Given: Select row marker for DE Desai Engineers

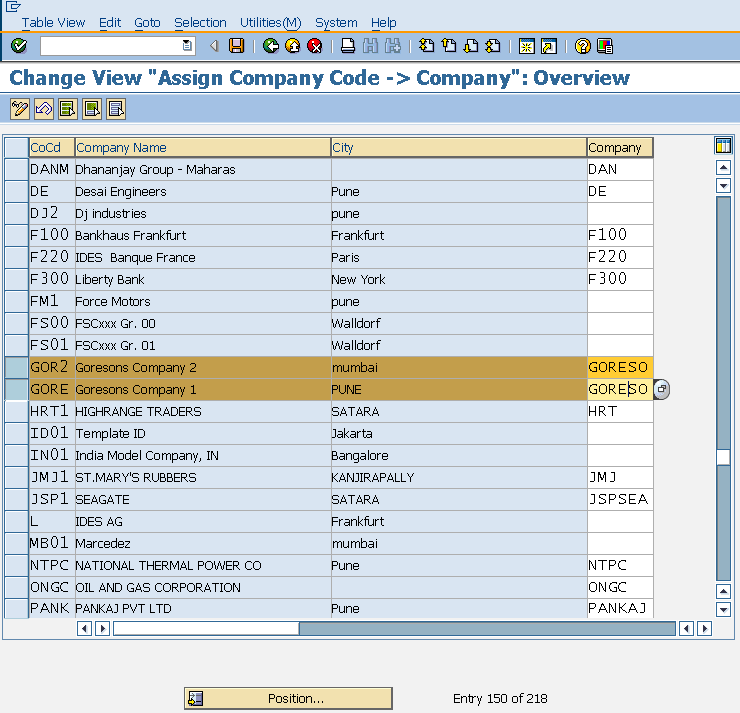Looking at the screenshot, I should [x=17, y=192].
